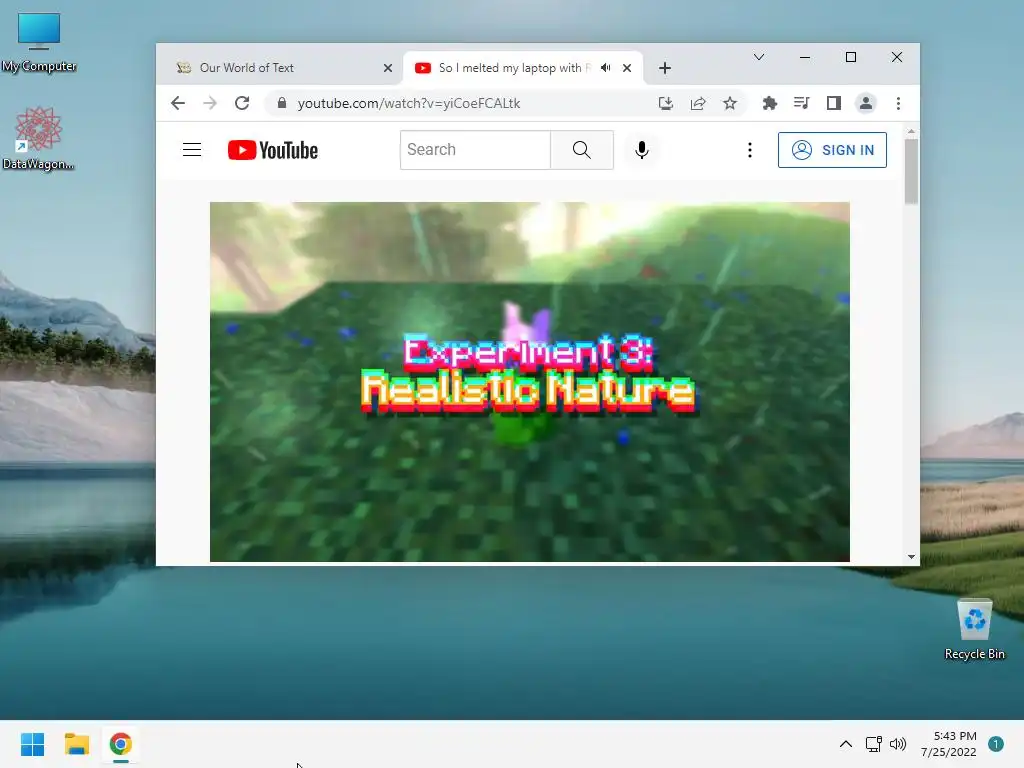Click the YouTube logo
Image resolution: width=1024 pixels, height=768 pixels.
[273, 150]
